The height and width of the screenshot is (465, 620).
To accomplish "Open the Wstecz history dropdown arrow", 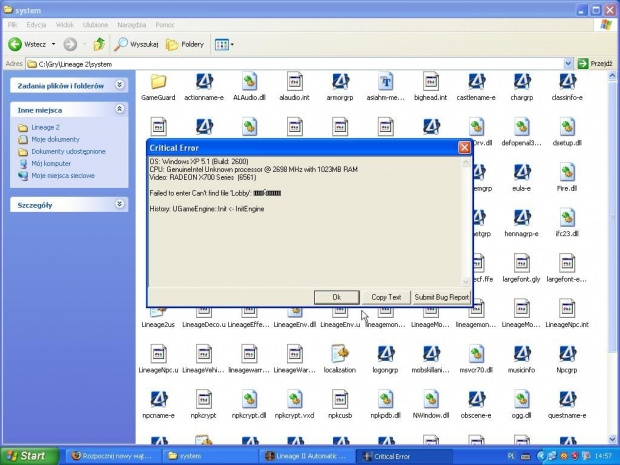I will pos(53,44).
